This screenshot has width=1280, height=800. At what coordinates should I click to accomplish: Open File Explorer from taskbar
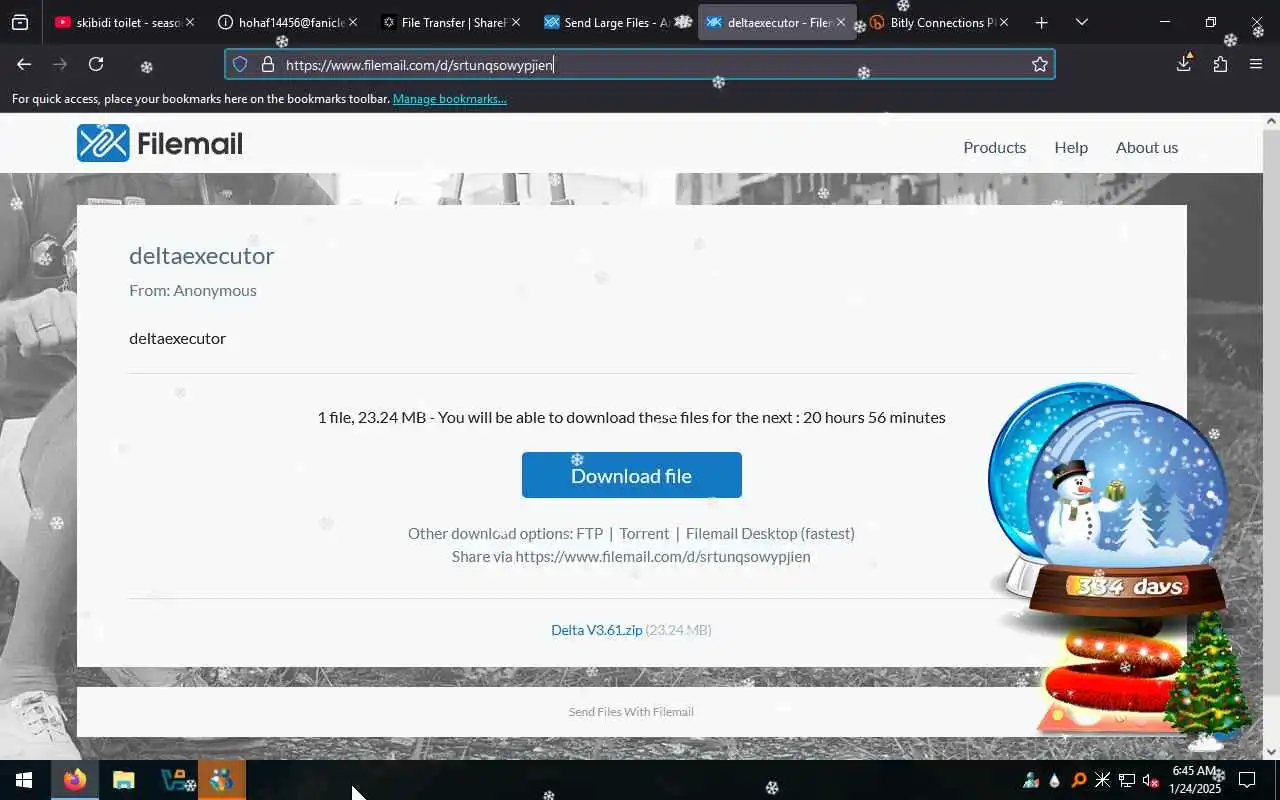pyautogui.click(x=123, y=780)
